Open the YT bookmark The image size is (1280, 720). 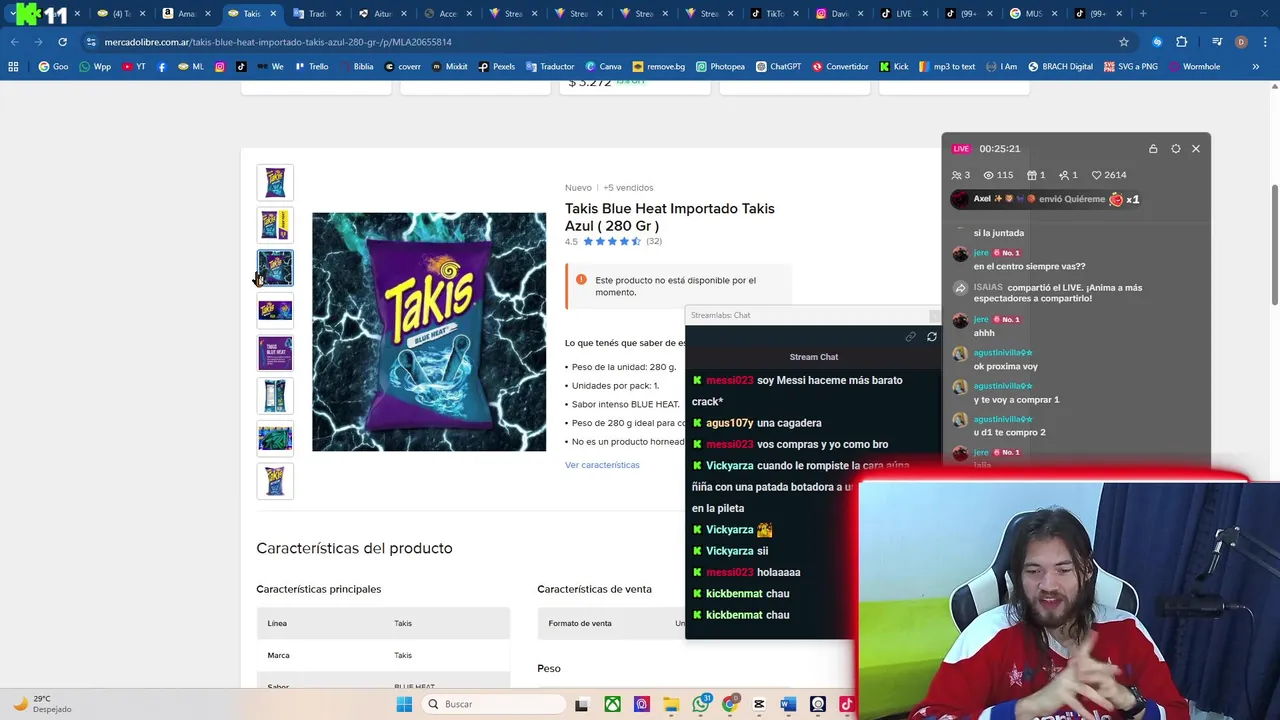(x=134, y=67)
